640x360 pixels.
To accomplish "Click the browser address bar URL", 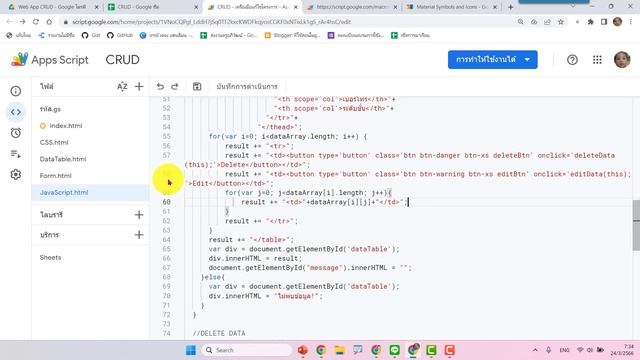I will click(x=211, y=22).
